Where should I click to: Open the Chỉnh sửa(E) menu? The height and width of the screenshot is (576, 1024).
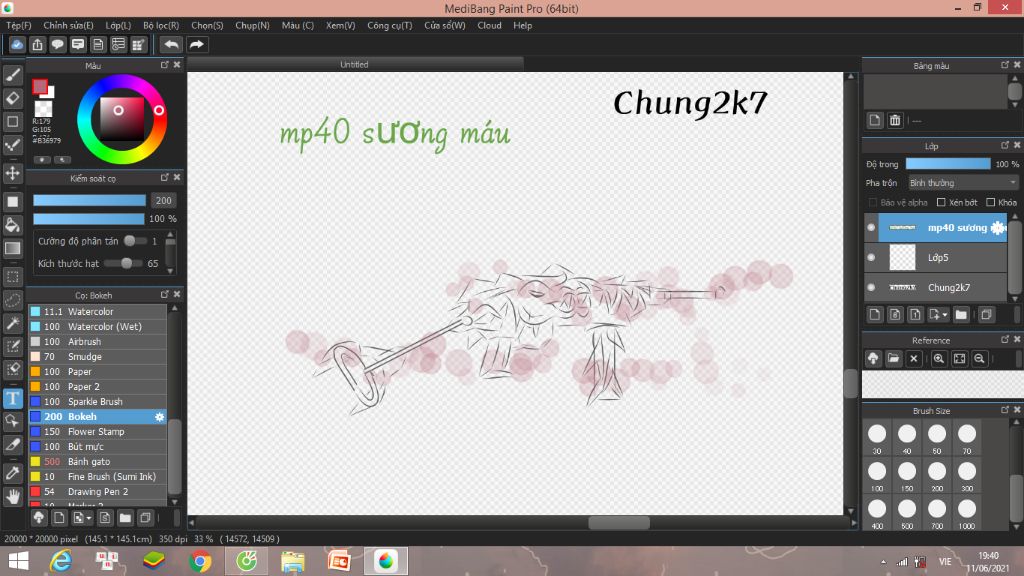coord(69,25)
